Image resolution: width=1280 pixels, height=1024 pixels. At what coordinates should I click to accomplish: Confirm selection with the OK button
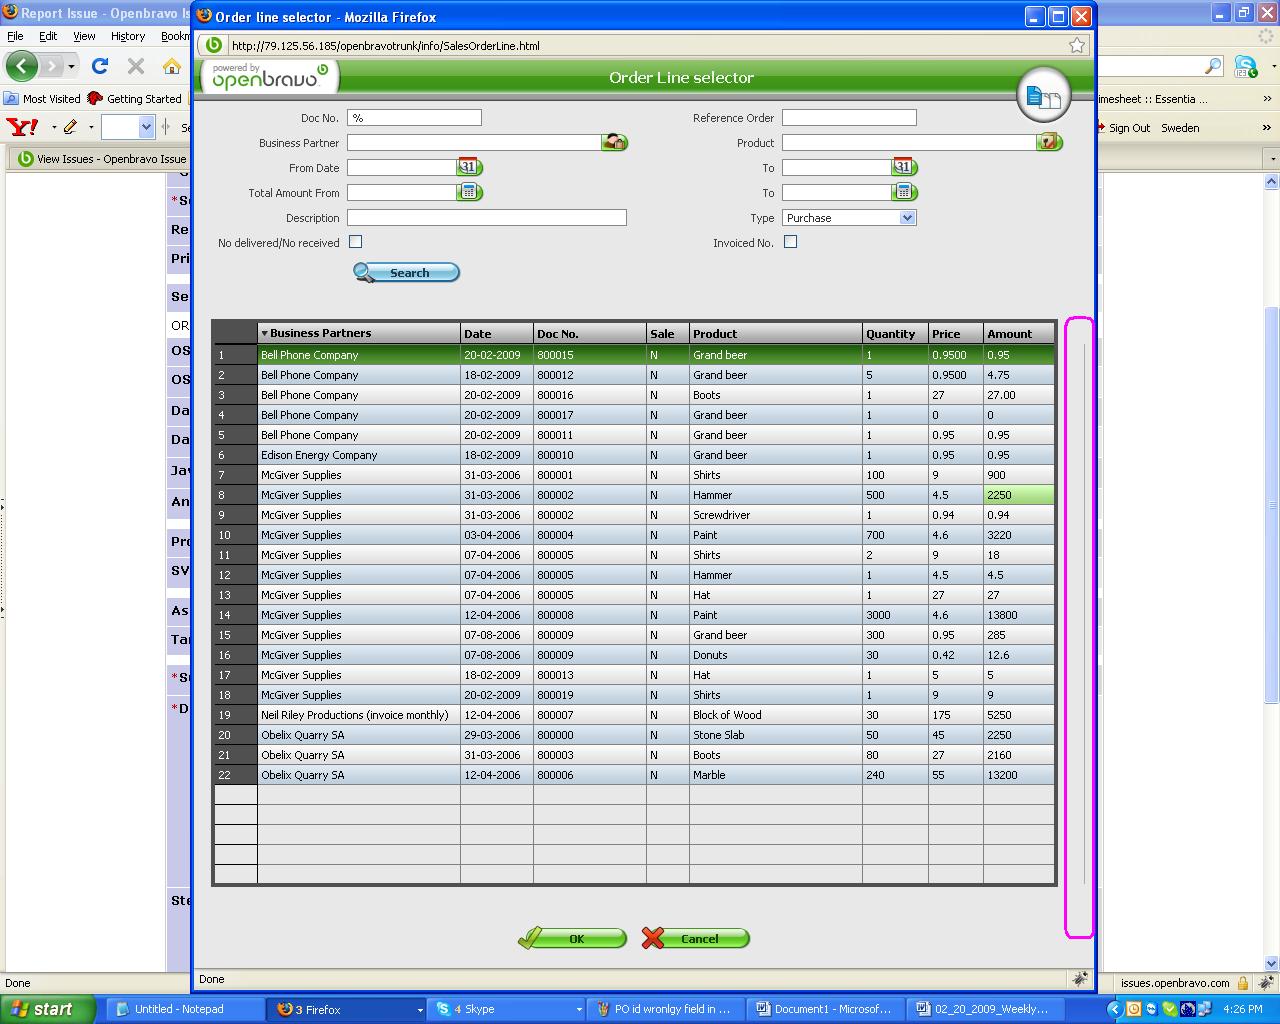573,938
